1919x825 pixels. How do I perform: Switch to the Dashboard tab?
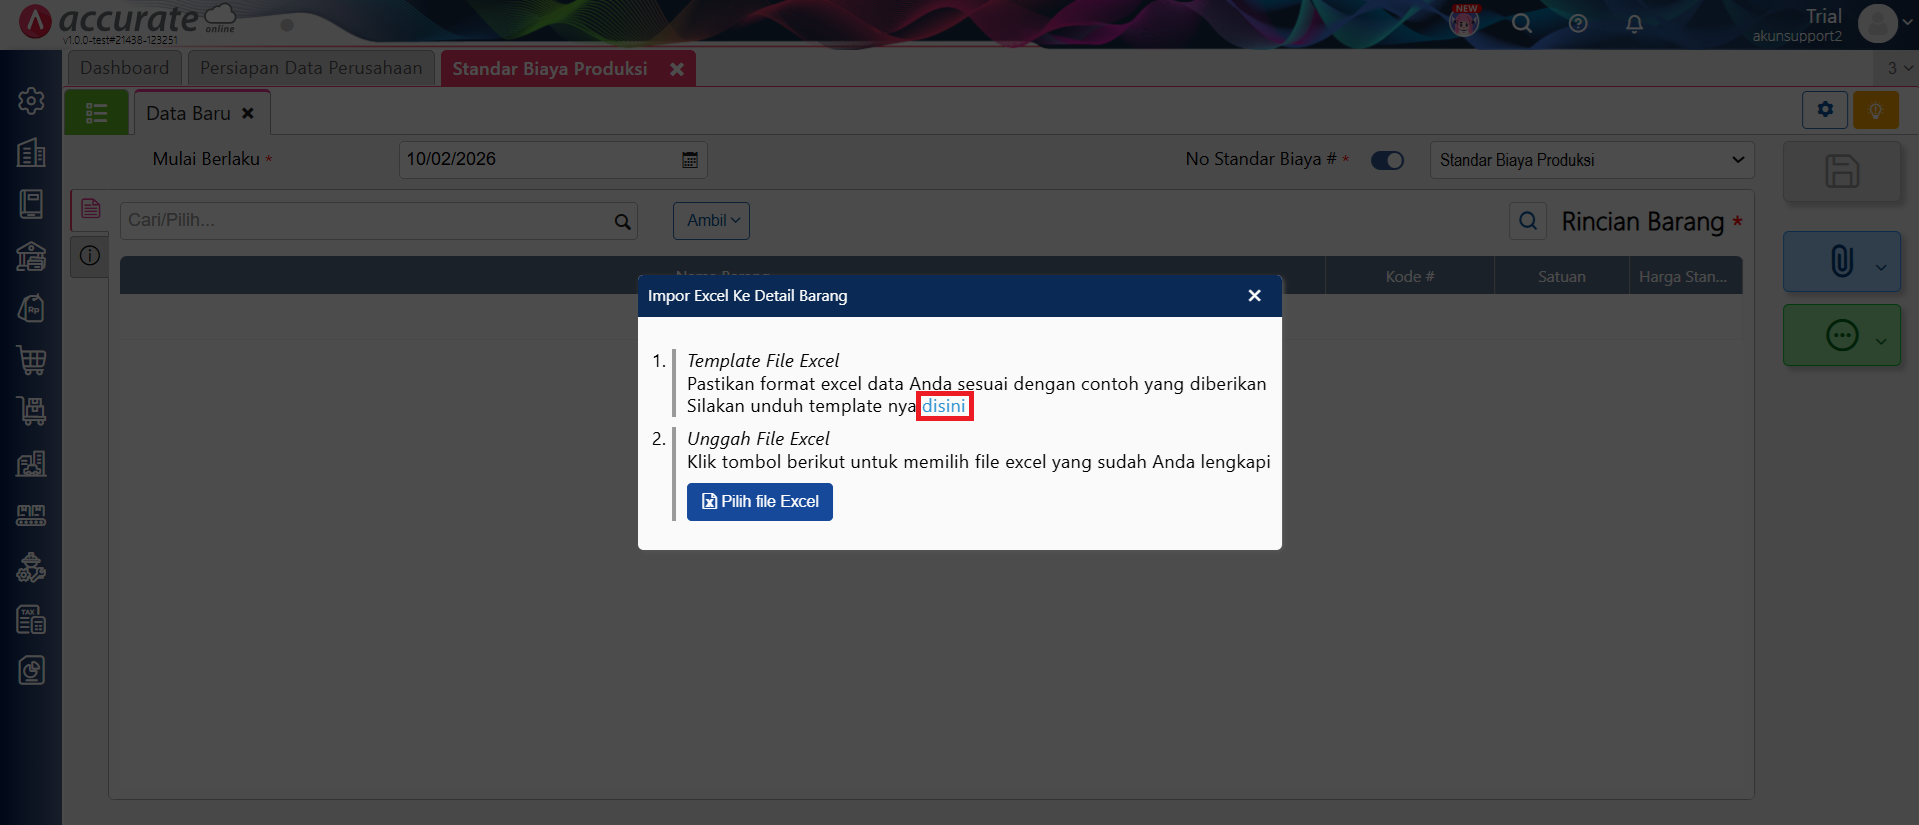click(x=125, y=68)
